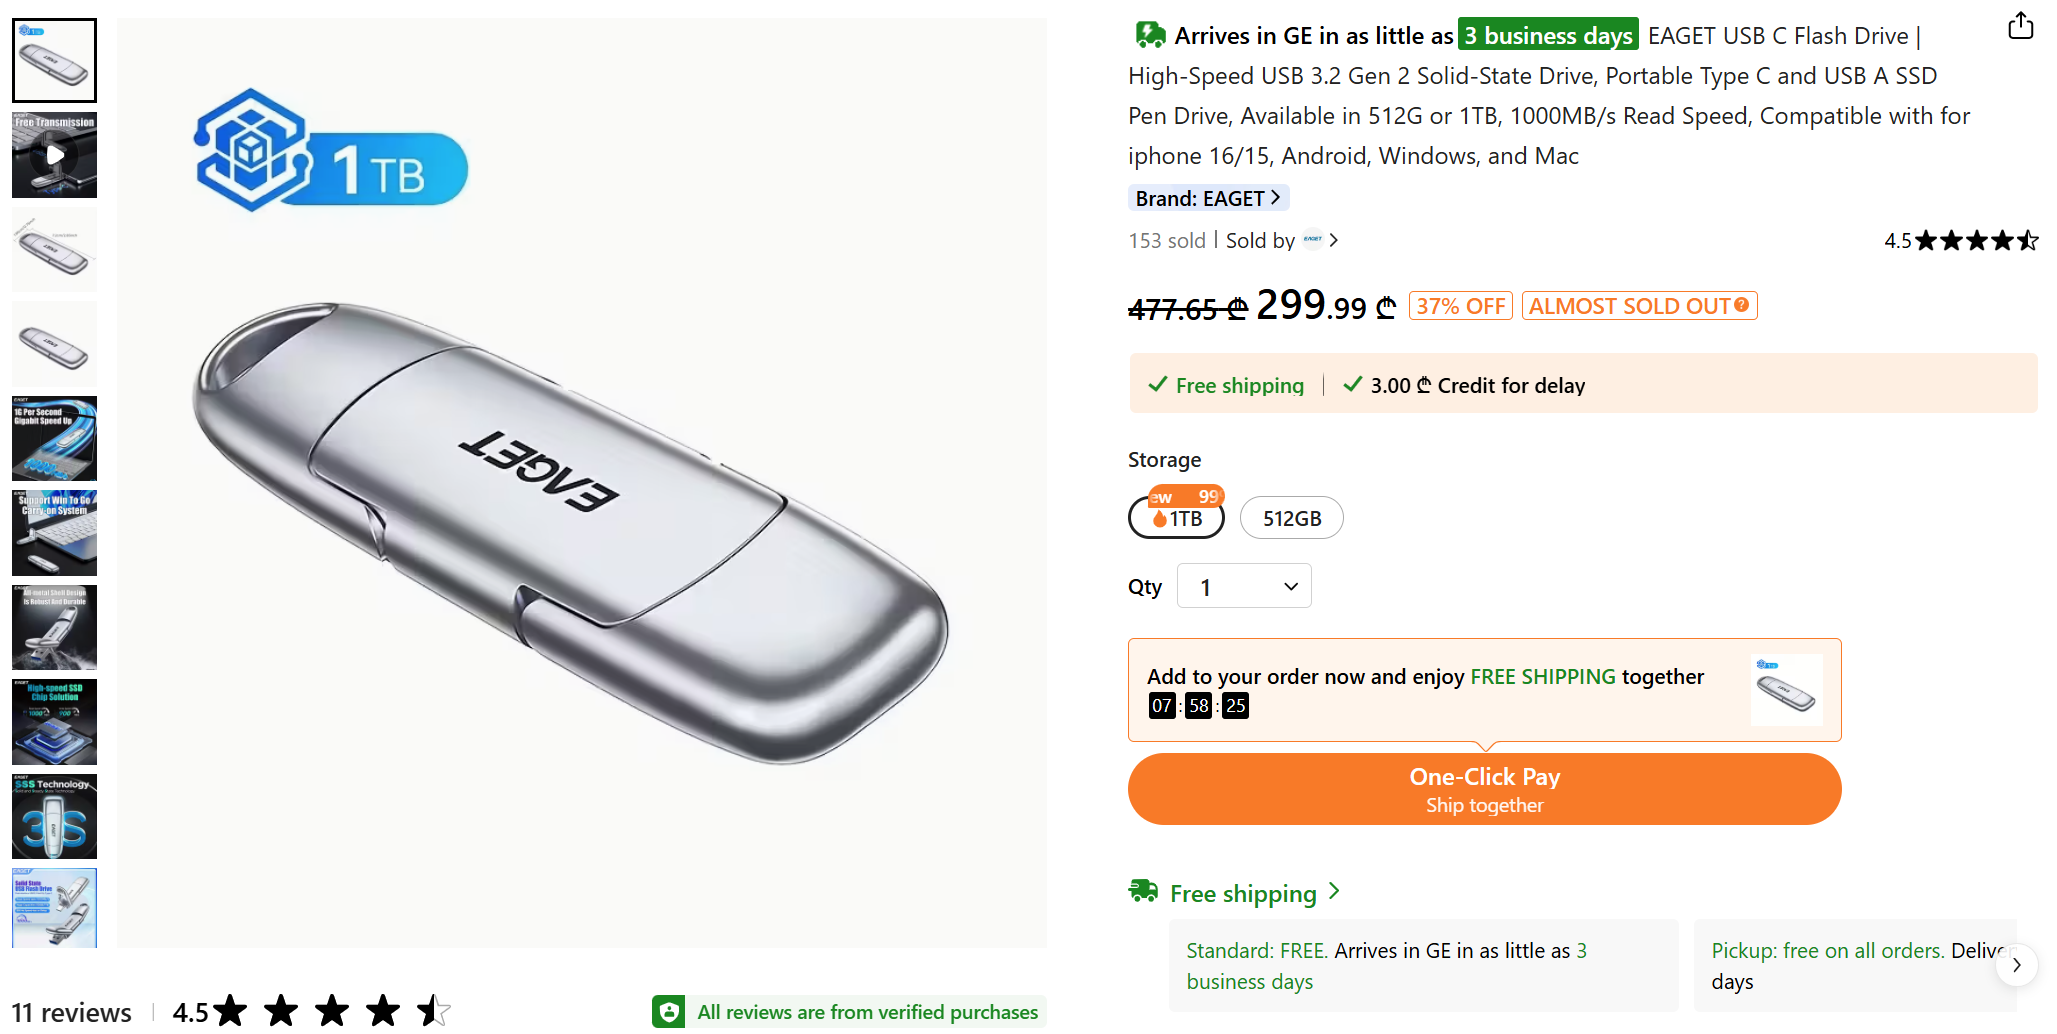2057x1034 pixels.
Task: Open the 11 reviews link
Action: tap(72, 1012)
